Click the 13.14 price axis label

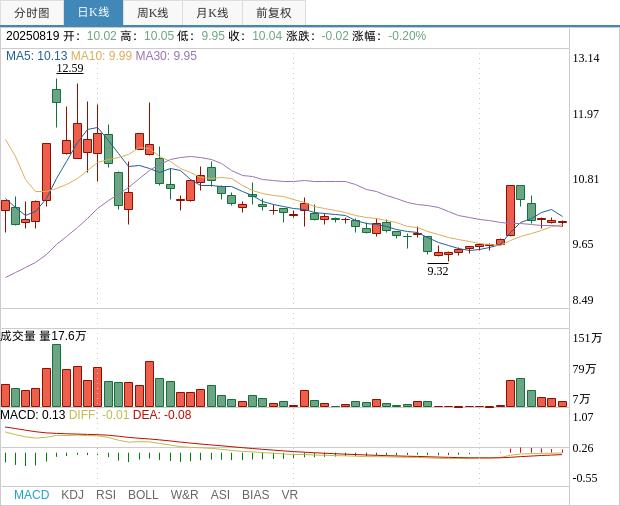(586, 58)
